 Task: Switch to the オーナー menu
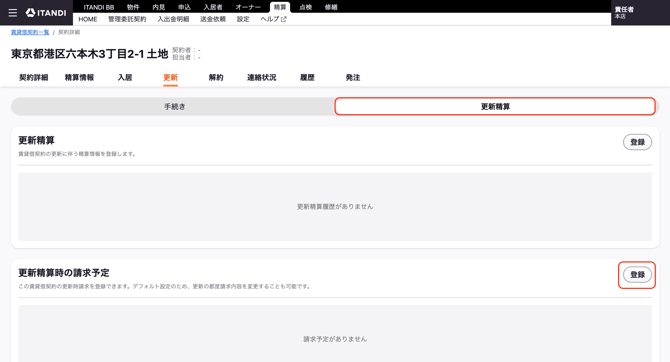tap(248, 7)
